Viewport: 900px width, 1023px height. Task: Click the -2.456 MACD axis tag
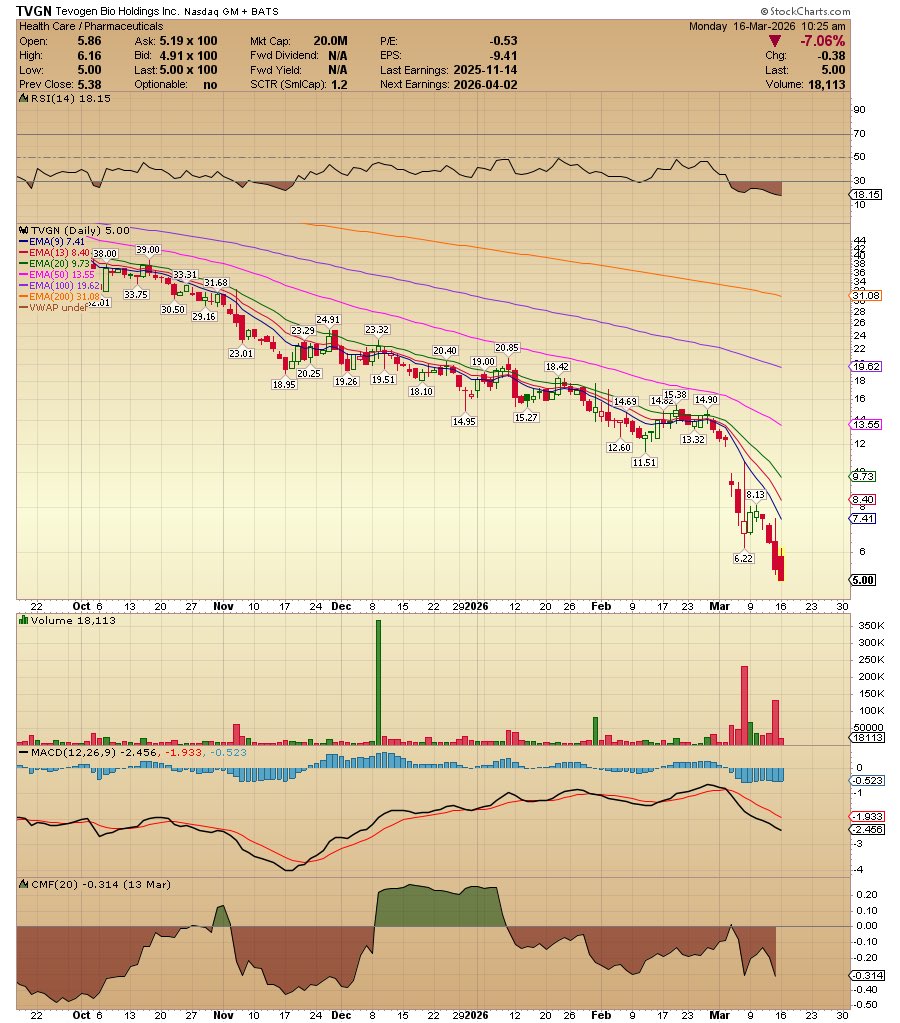coord(867,829)
